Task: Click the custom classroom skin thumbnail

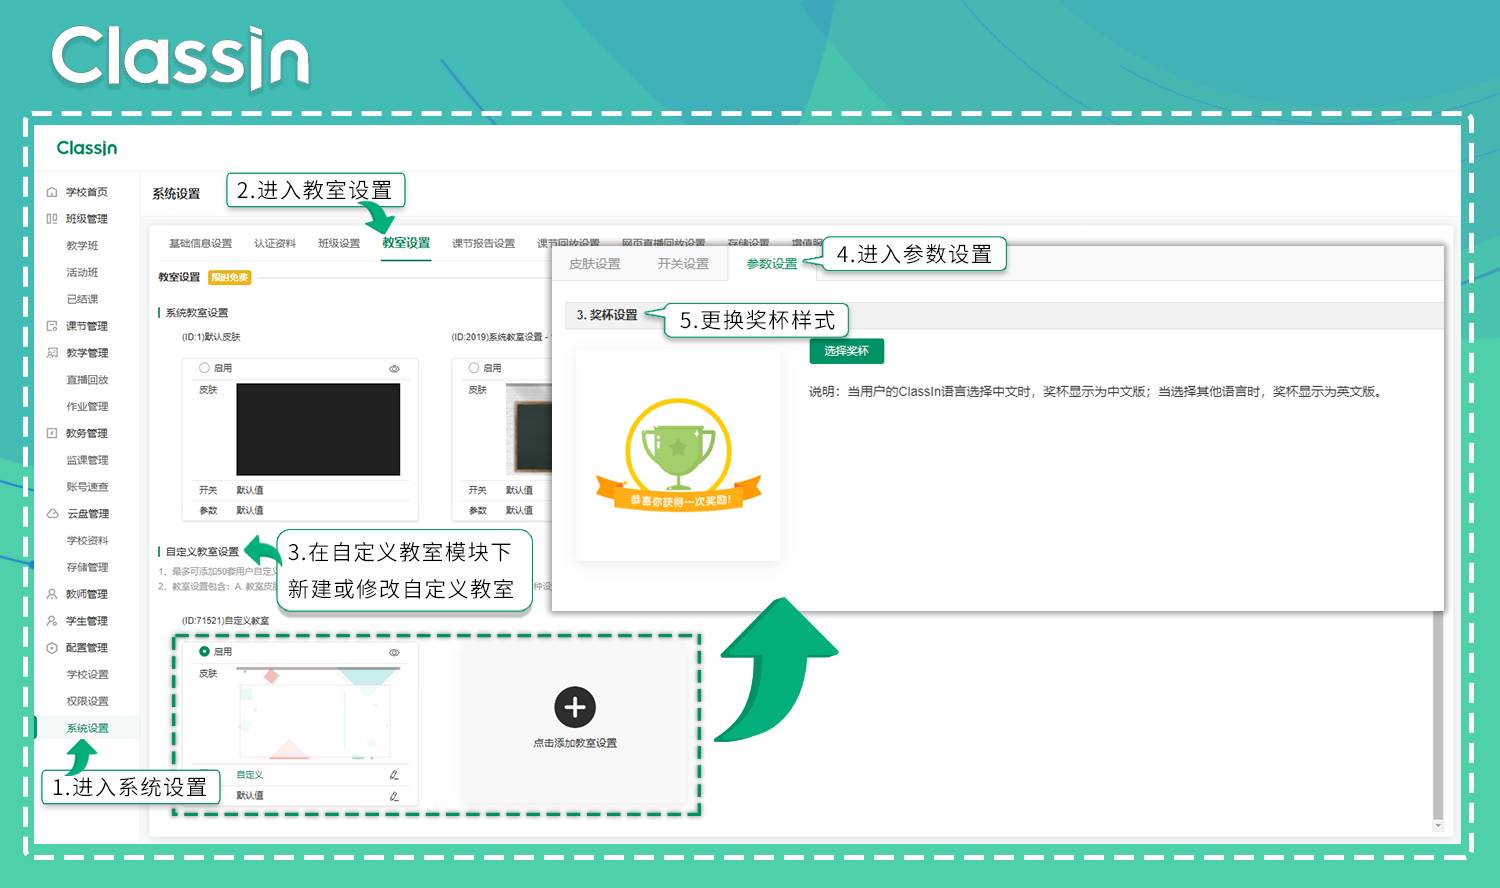Action: (x=318, y=714)
